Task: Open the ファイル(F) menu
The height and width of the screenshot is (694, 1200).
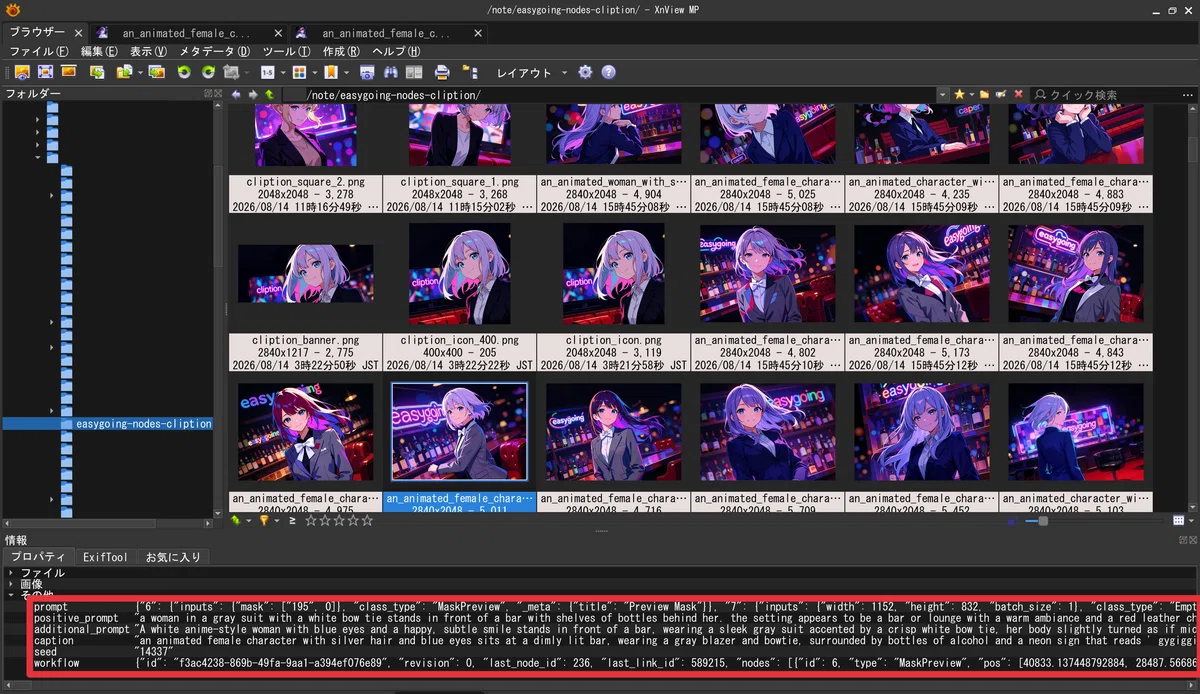Action: [x=39, y=51]
